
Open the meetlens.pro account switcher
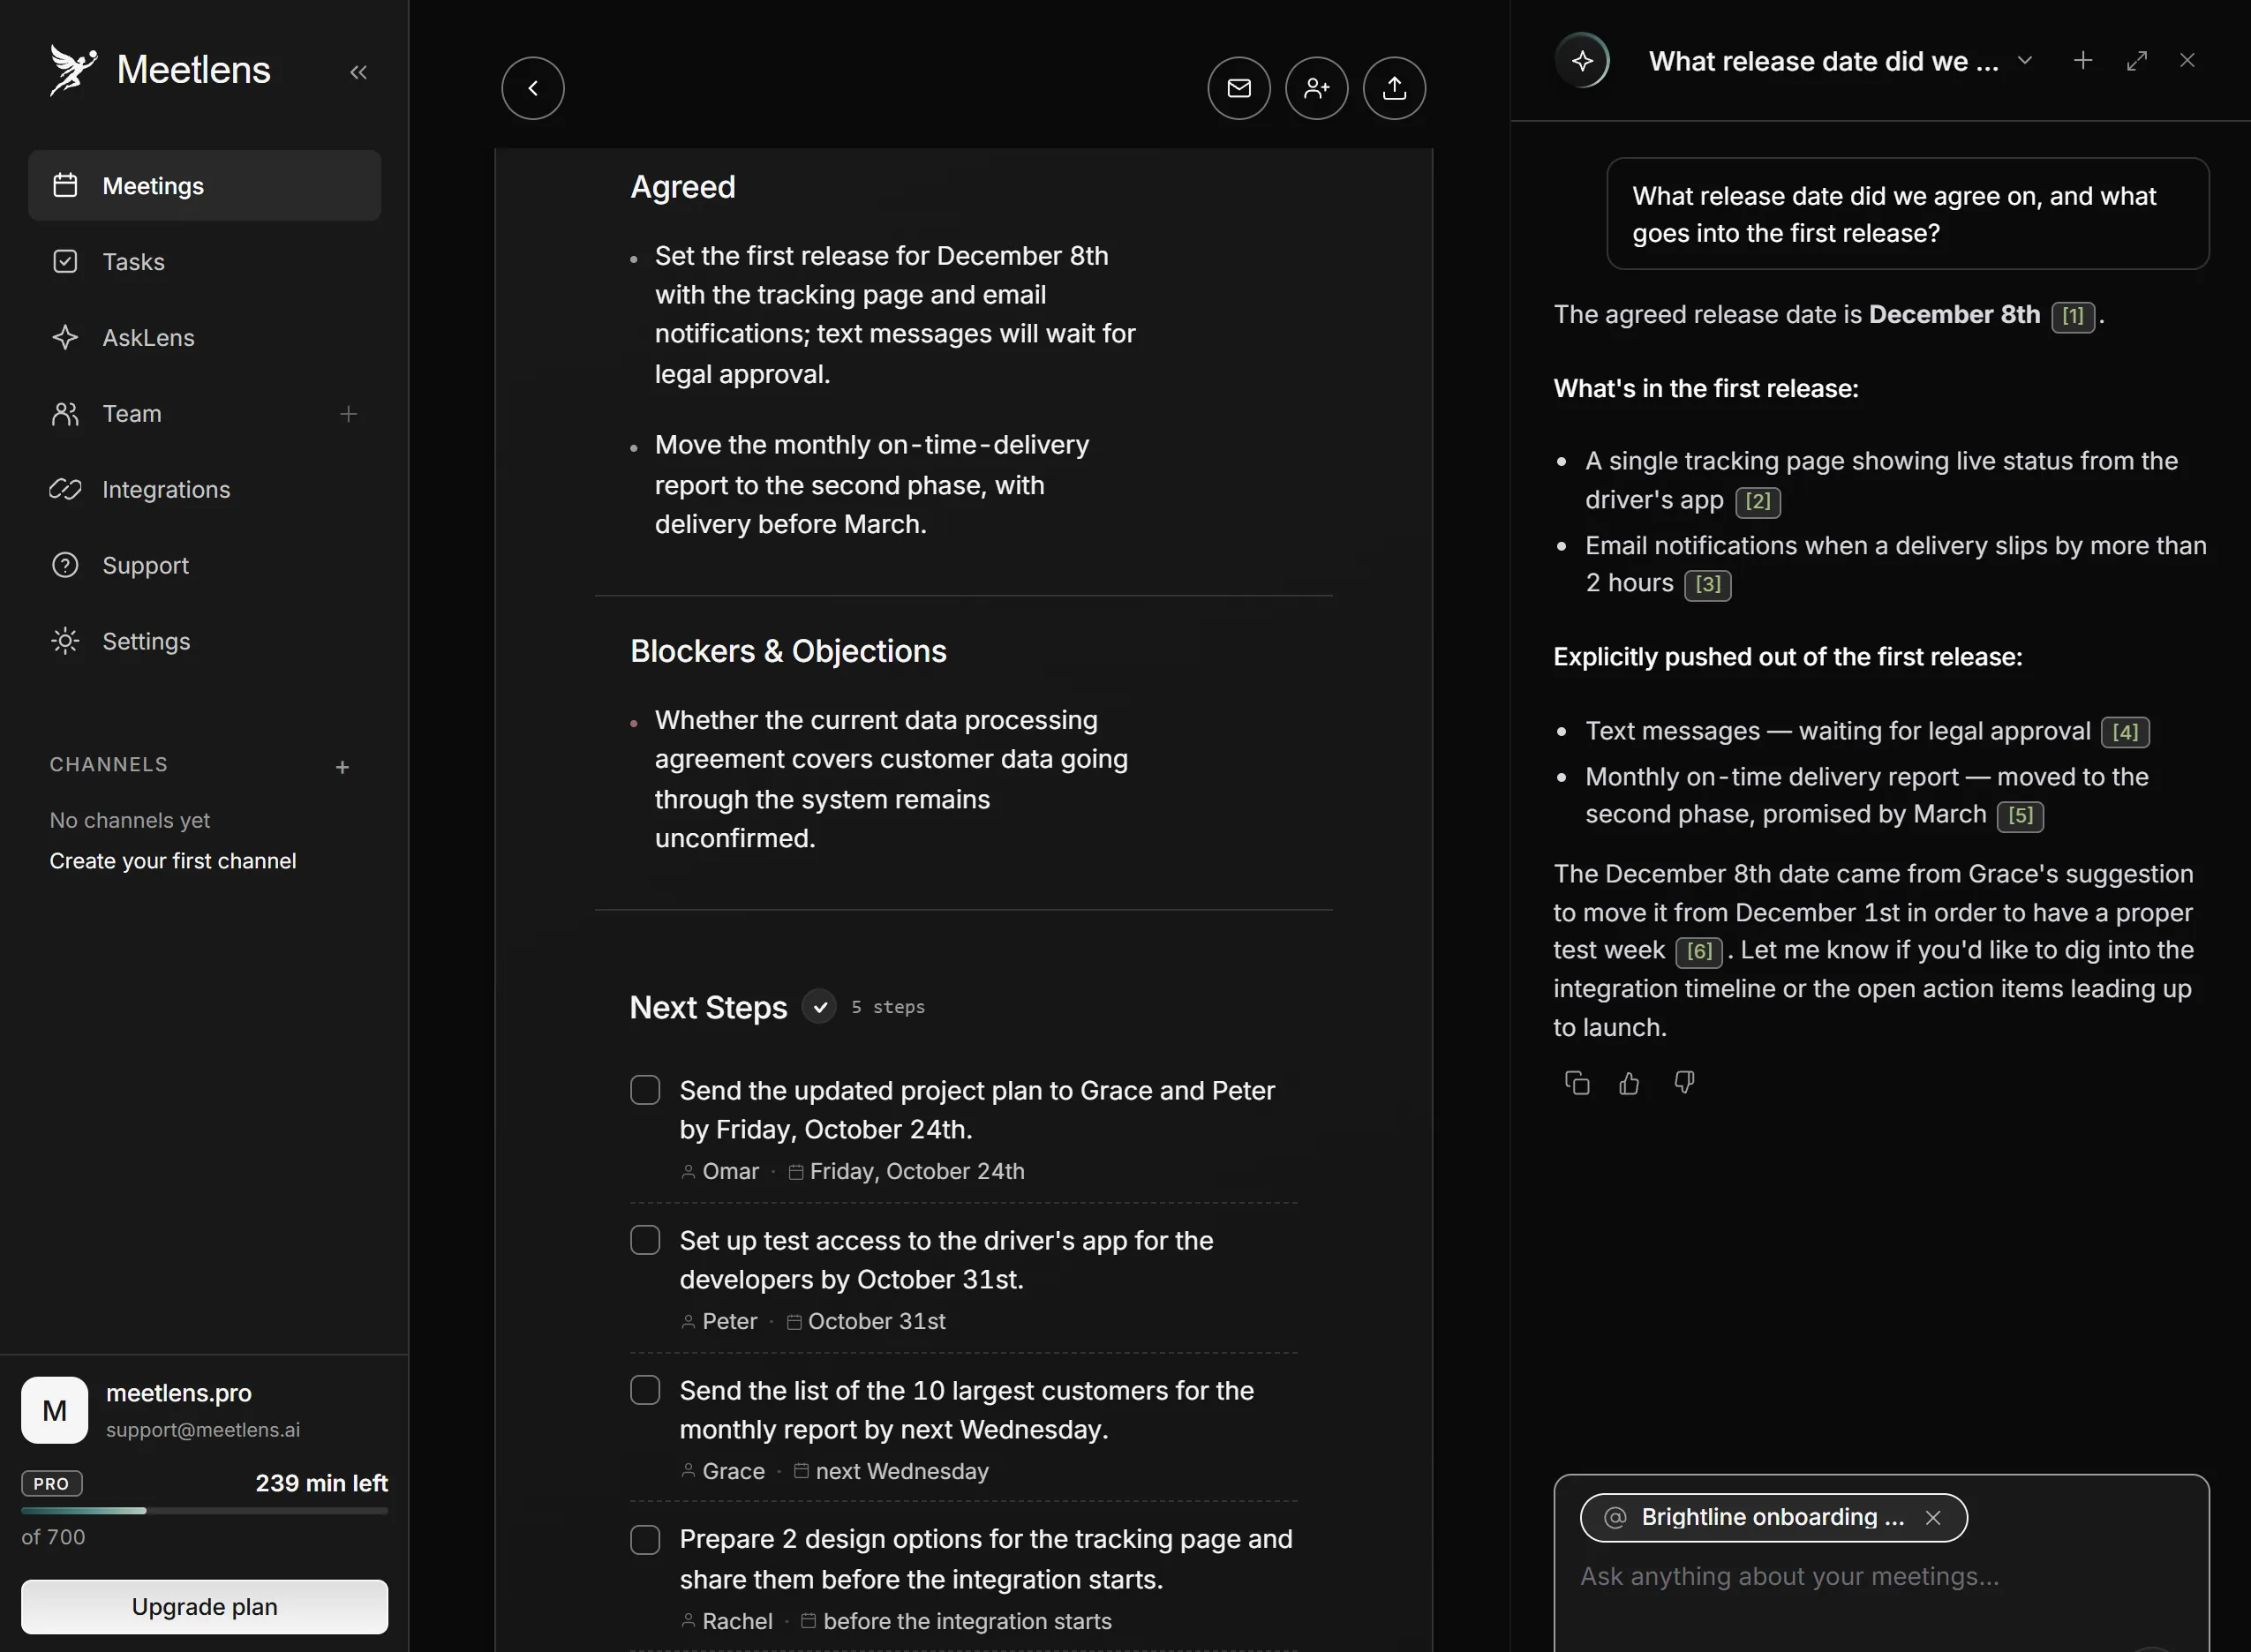pos(204,1410)
